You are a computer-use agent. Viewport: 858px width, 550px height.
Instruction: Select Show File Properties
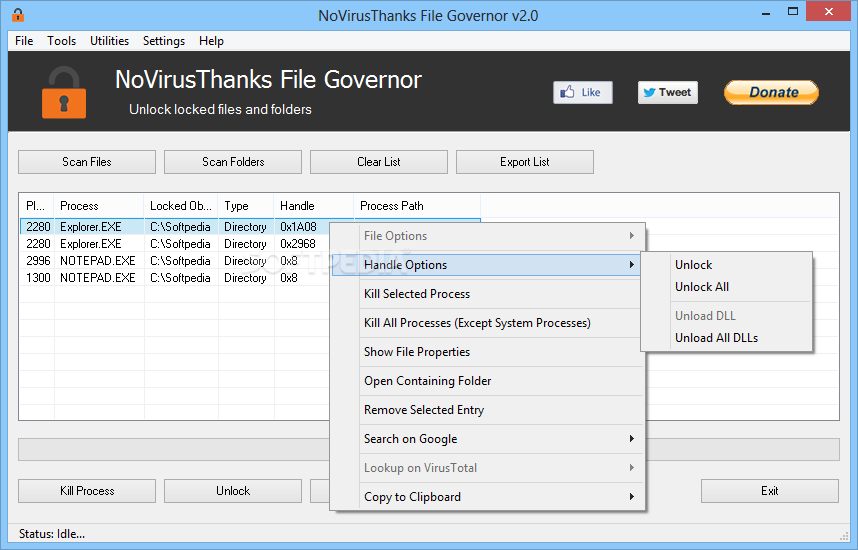pos(488,352)
